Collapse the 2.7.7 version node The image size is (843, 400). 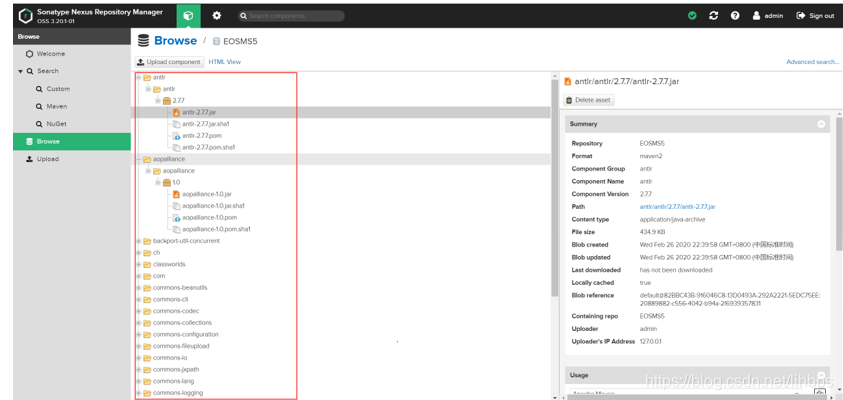click(158, 101)
